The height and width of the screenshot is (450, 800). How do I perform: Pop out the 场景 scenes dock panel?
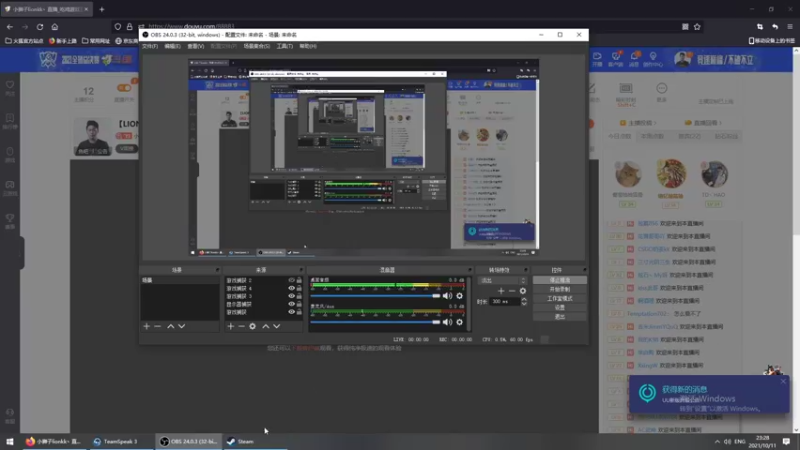pos(217,270)
